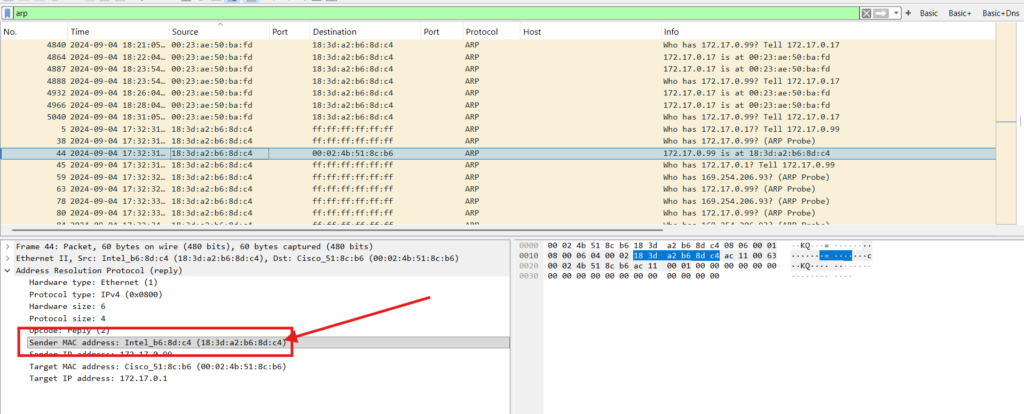Viewport: 1024px width, 414px height.
Task: Sort by the Protocol column header
Action: tap(482, 32)
